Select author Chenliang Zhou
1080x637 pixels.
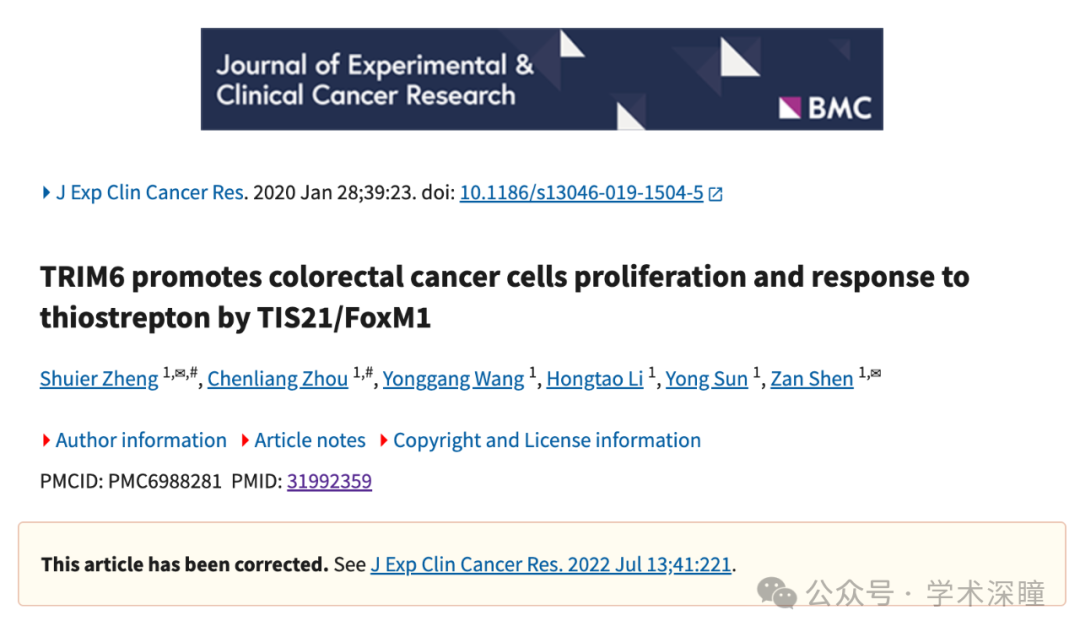point(278,379)
